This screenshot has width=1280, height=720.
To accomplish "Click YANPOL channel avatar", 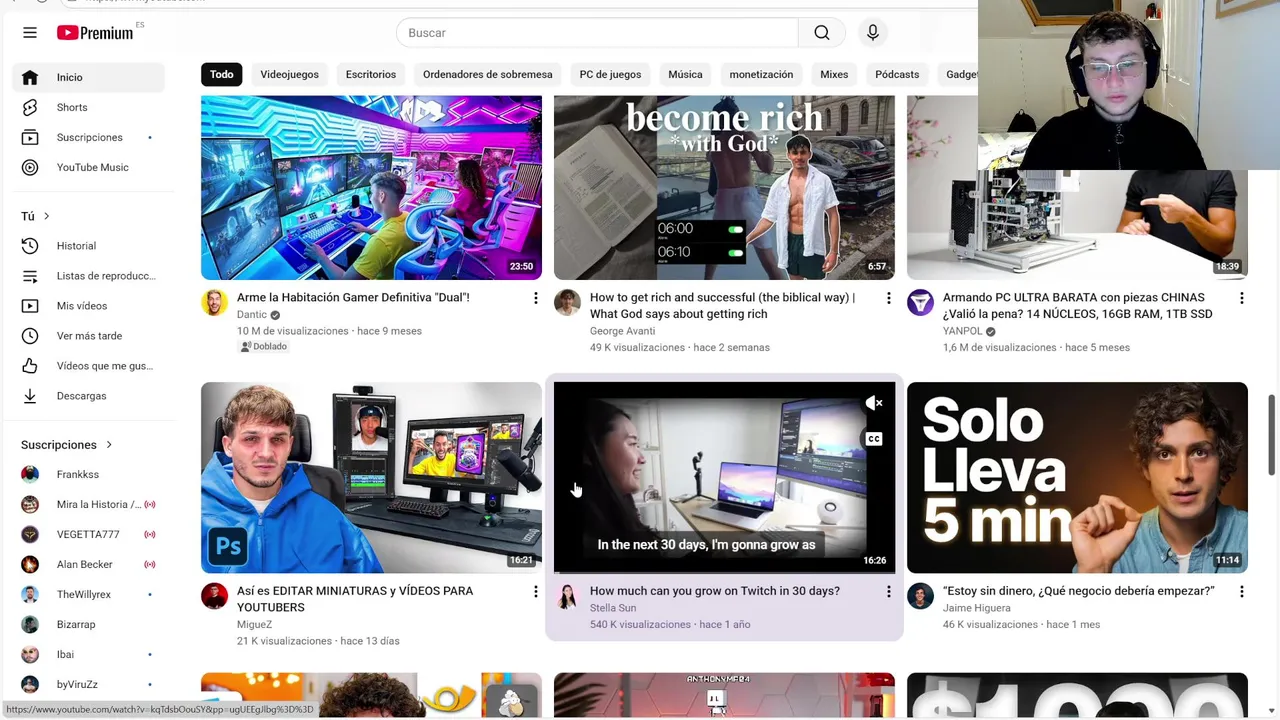I will coord(920,302).
